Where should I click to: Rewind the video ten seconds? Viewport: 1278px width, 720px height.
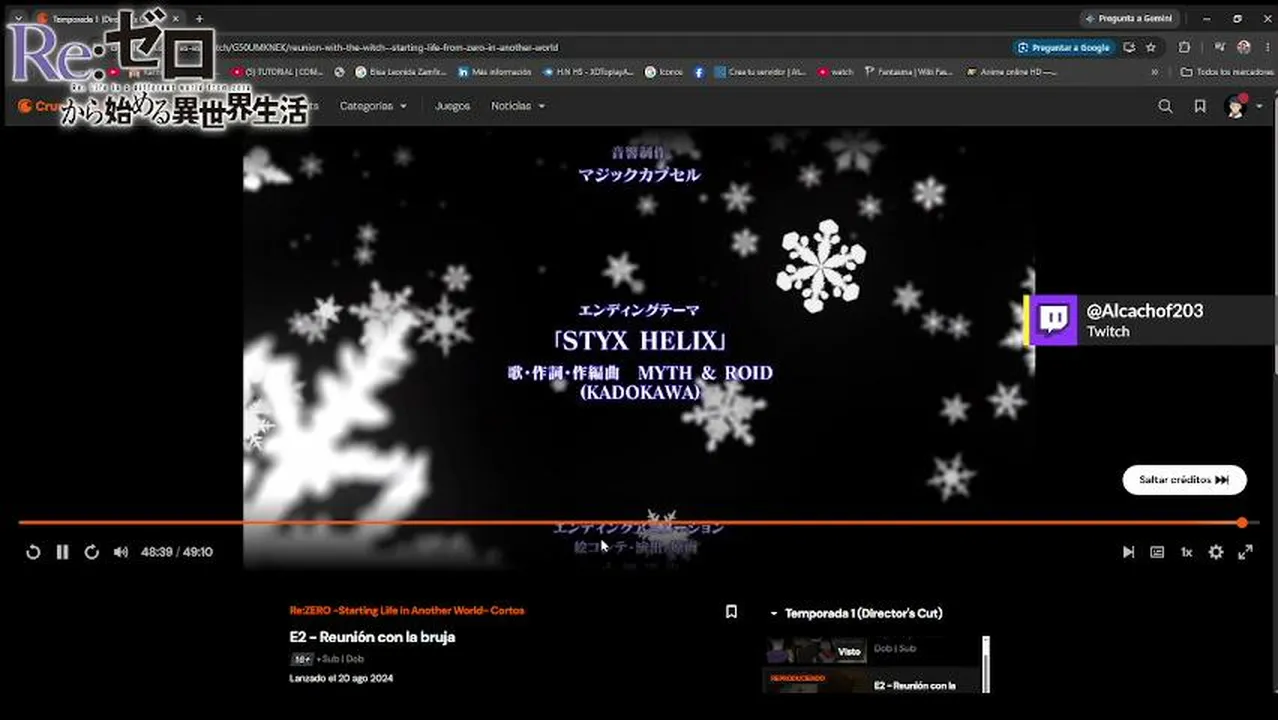pyautogui.click(x=33, y=552)
